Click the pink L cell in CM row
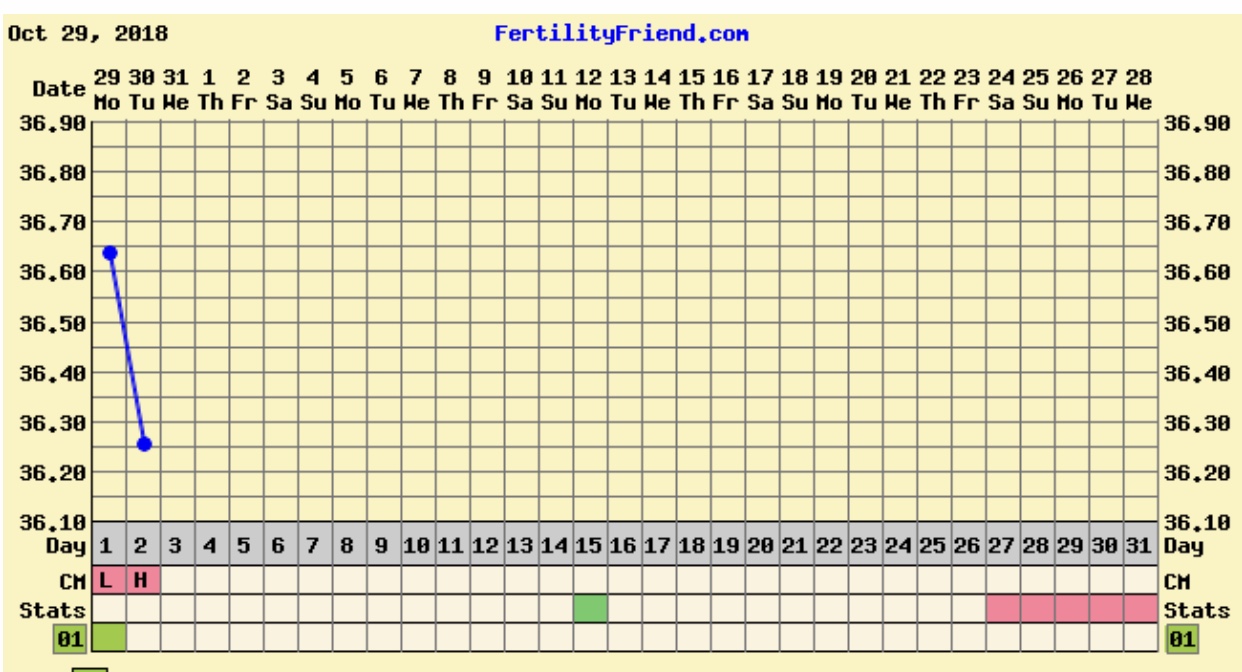1242x672 pixels. tap(110, 579)
